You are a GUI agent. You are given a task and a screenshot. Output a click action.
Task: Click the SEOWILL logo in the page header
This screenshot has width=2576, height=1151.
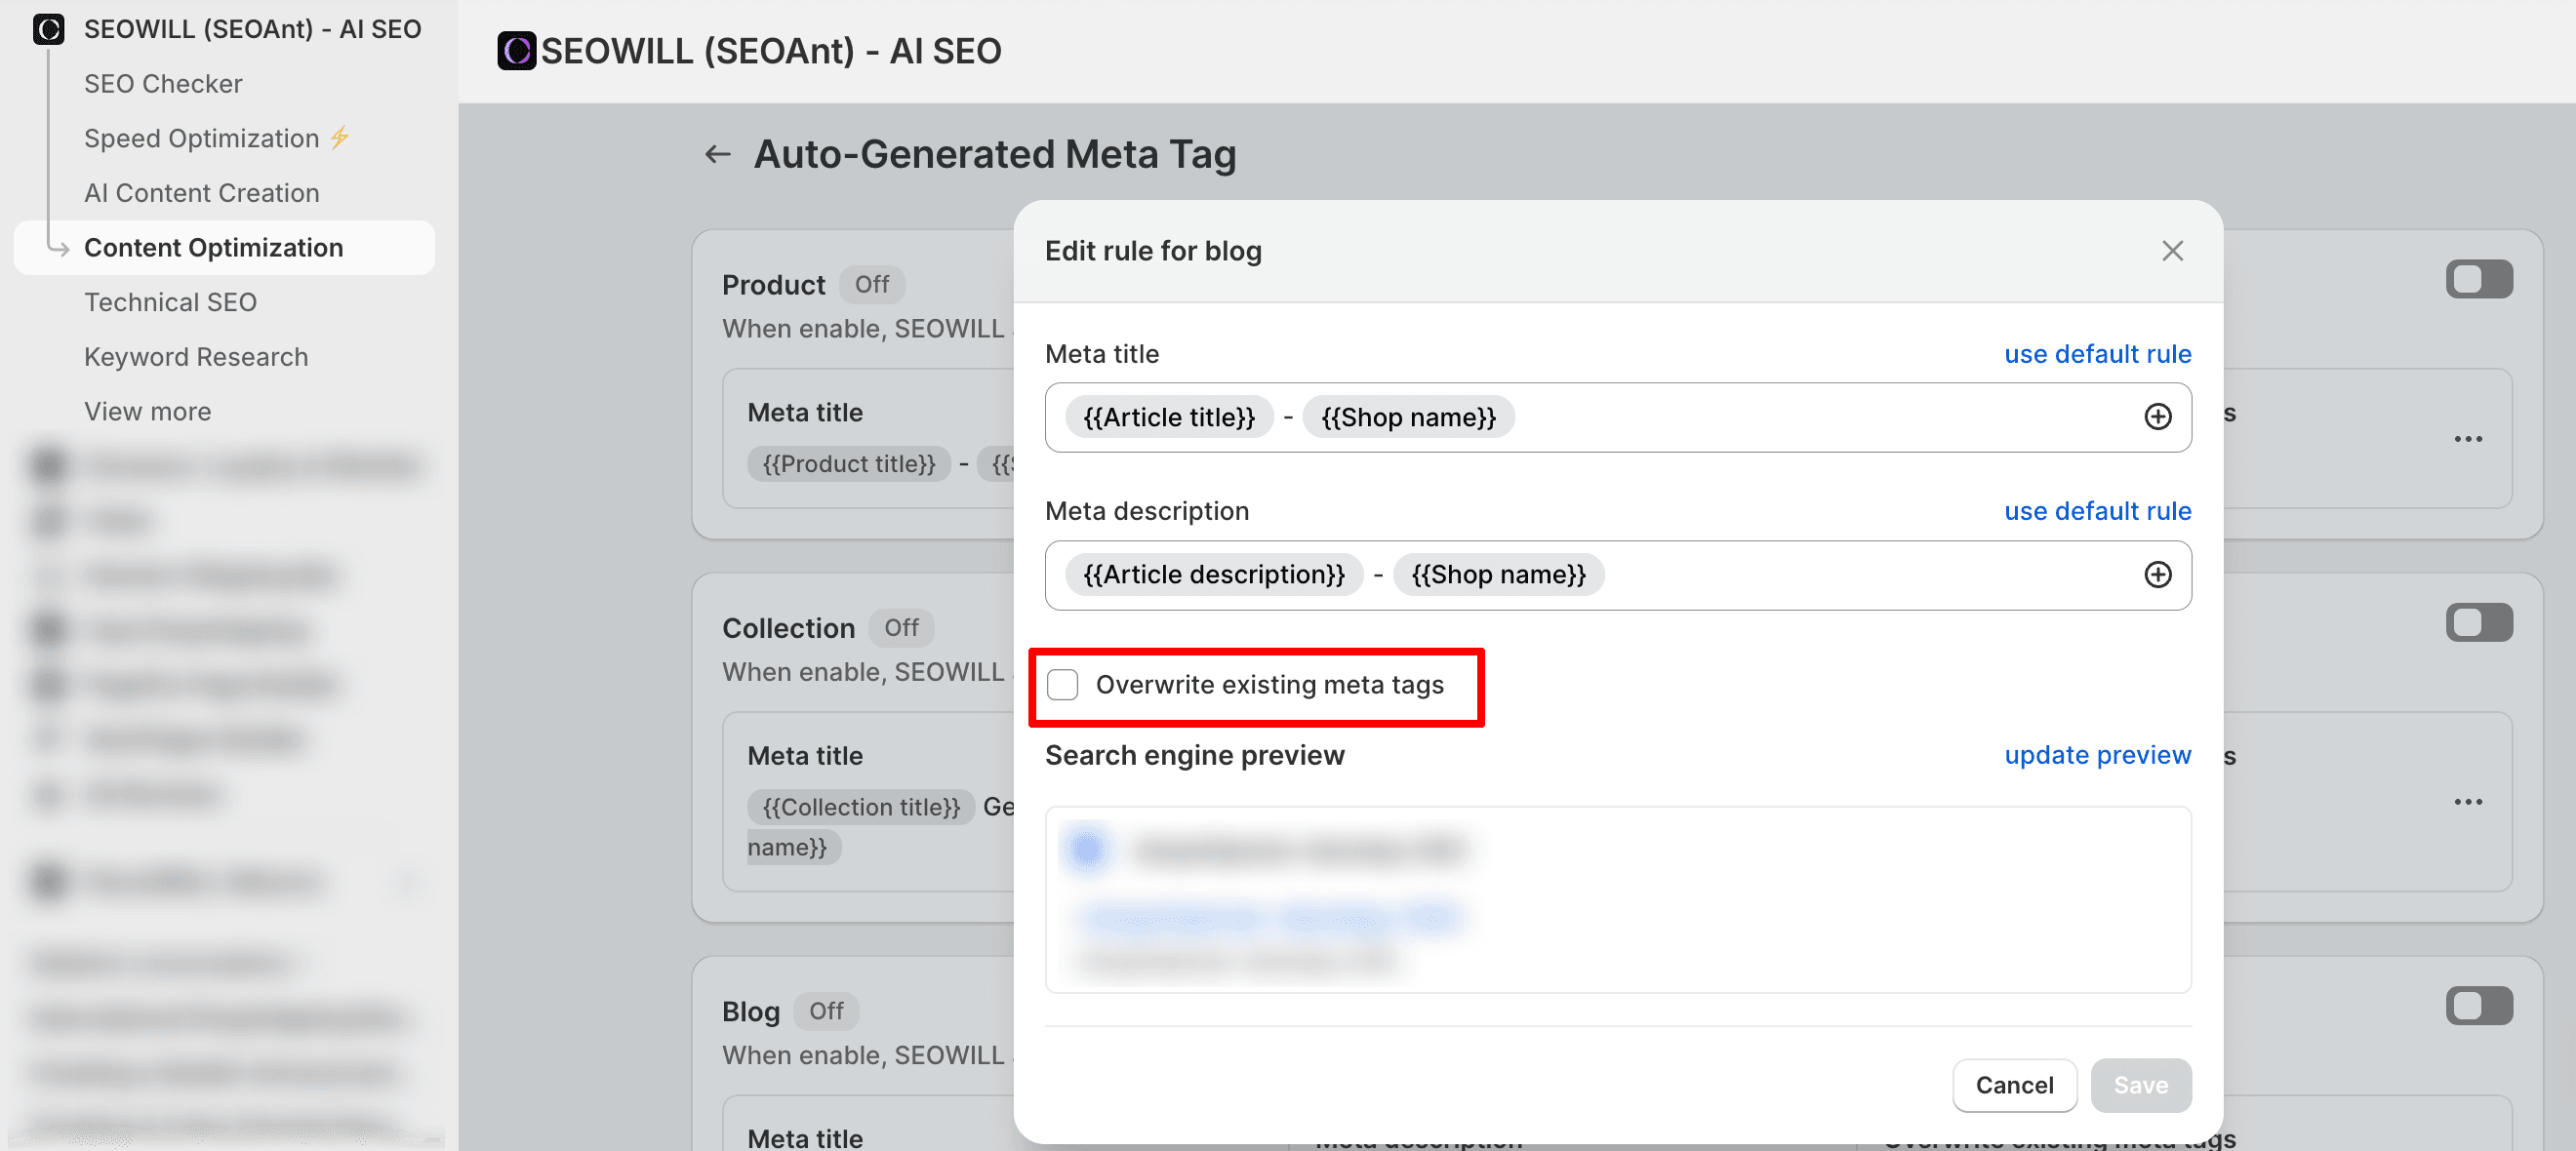click(516, 51)
